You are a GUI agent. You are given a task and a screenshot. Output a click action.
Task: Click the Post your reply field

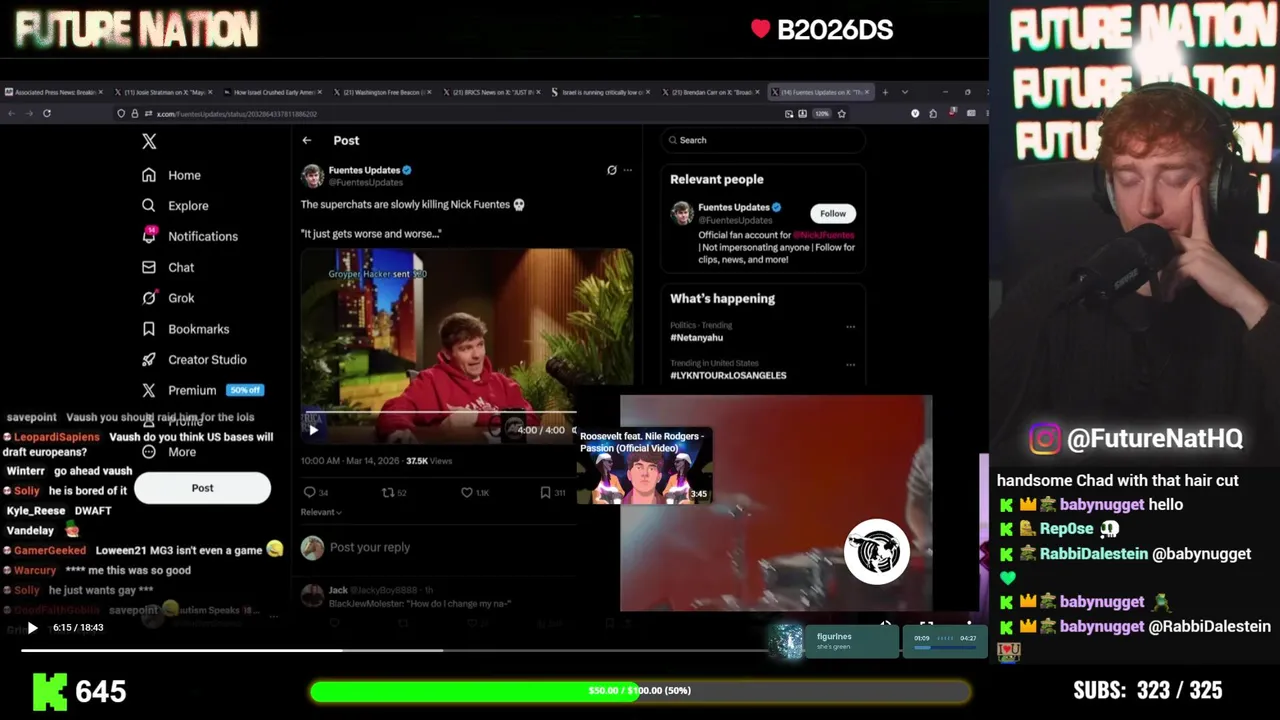[x=370, y=547]
